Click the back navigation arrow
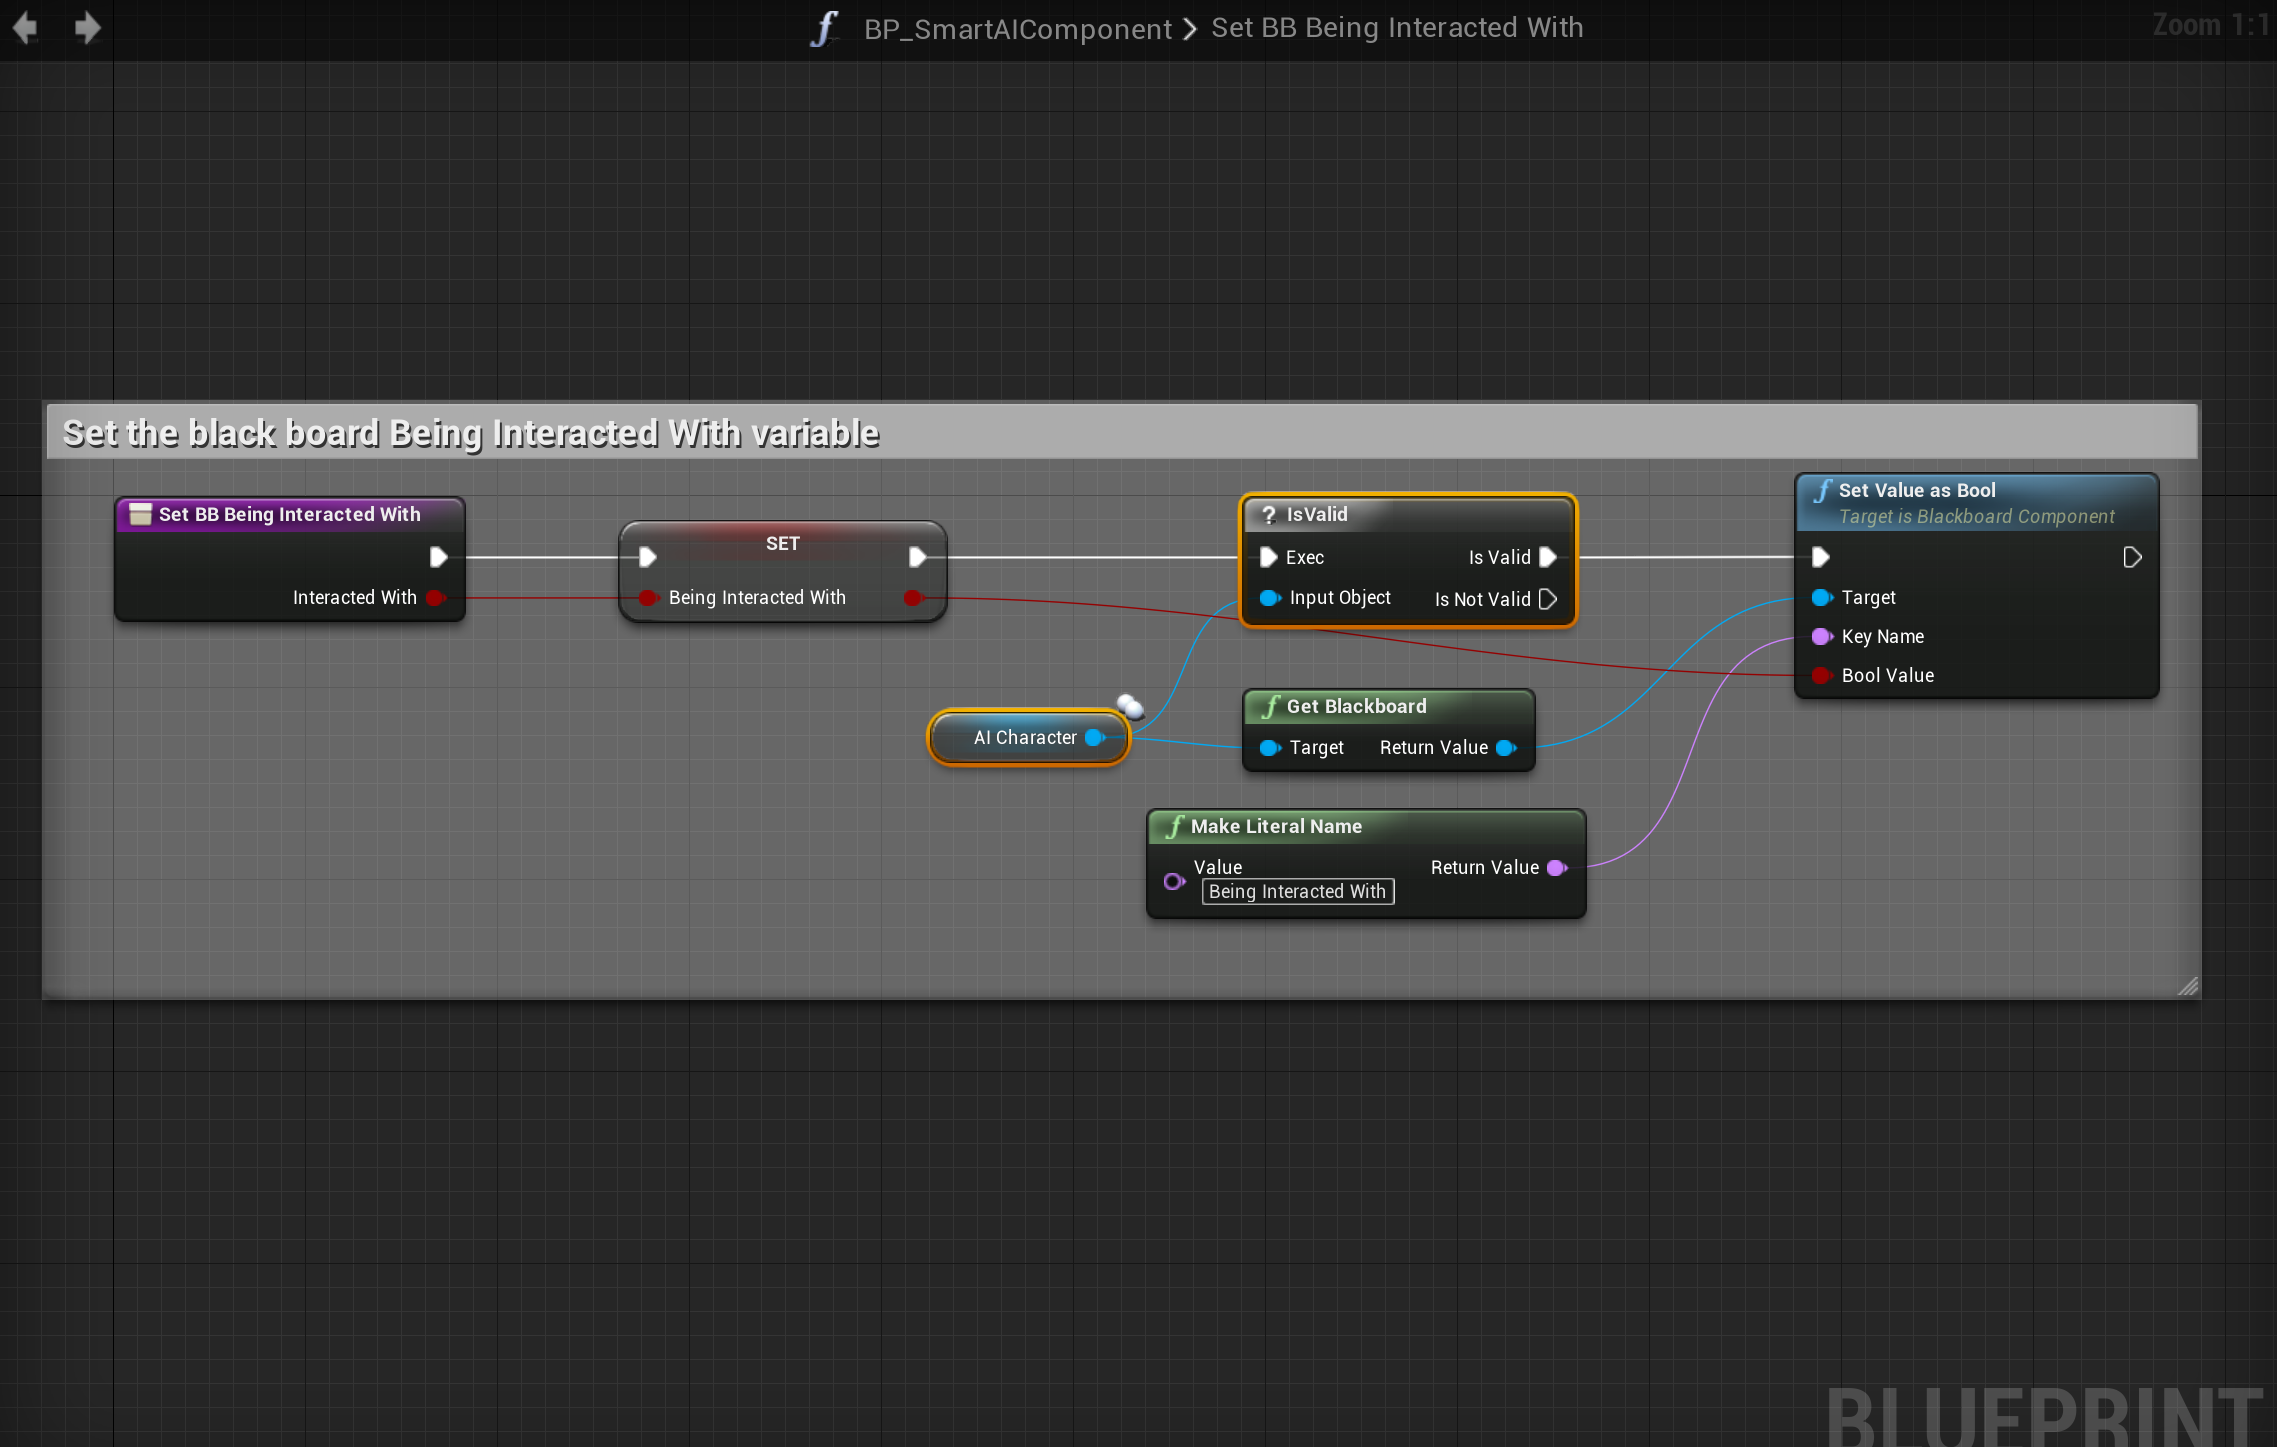 25,27
